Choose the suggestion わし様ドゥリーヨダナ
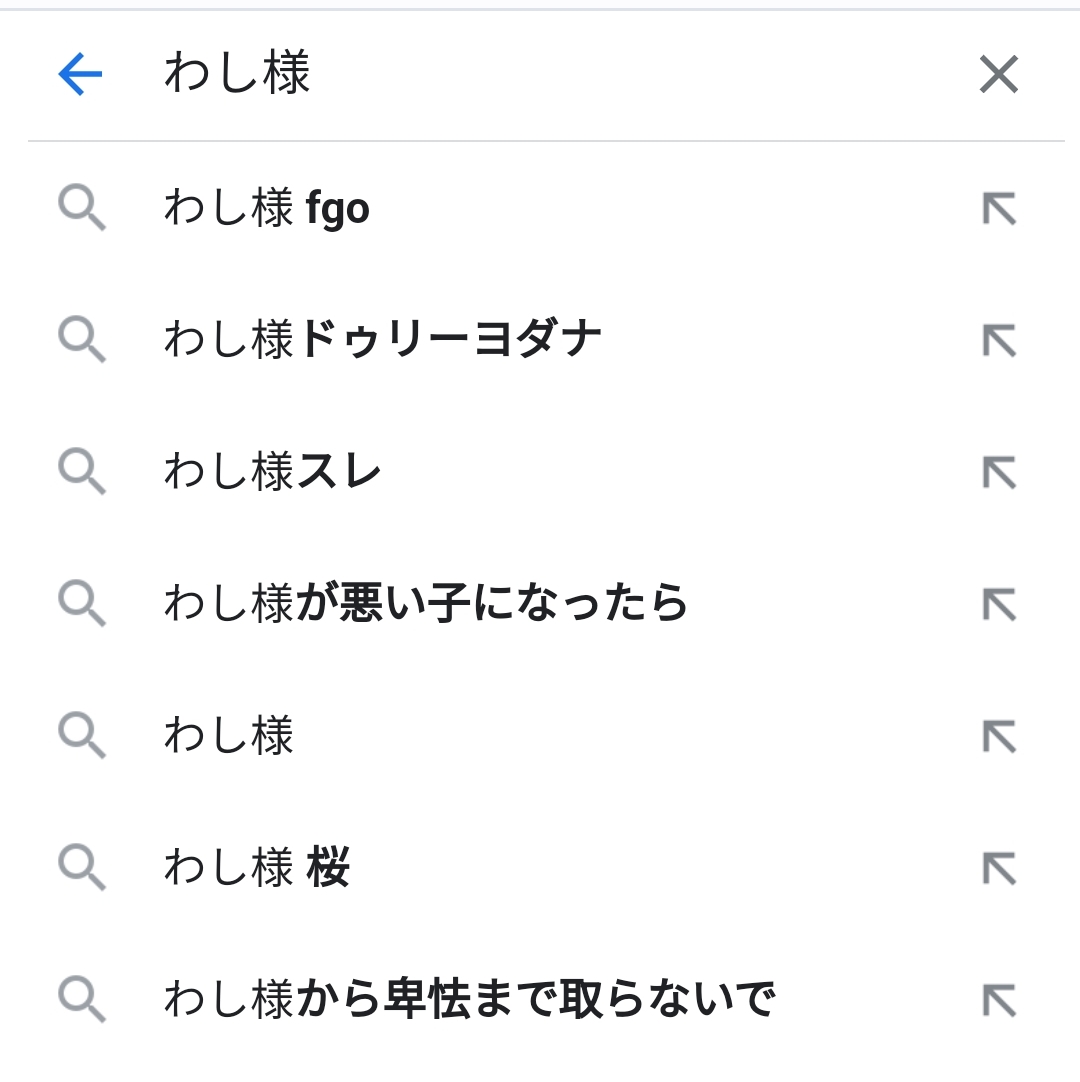This screenshot has width=1080, height=1082. tap(383, 340)
